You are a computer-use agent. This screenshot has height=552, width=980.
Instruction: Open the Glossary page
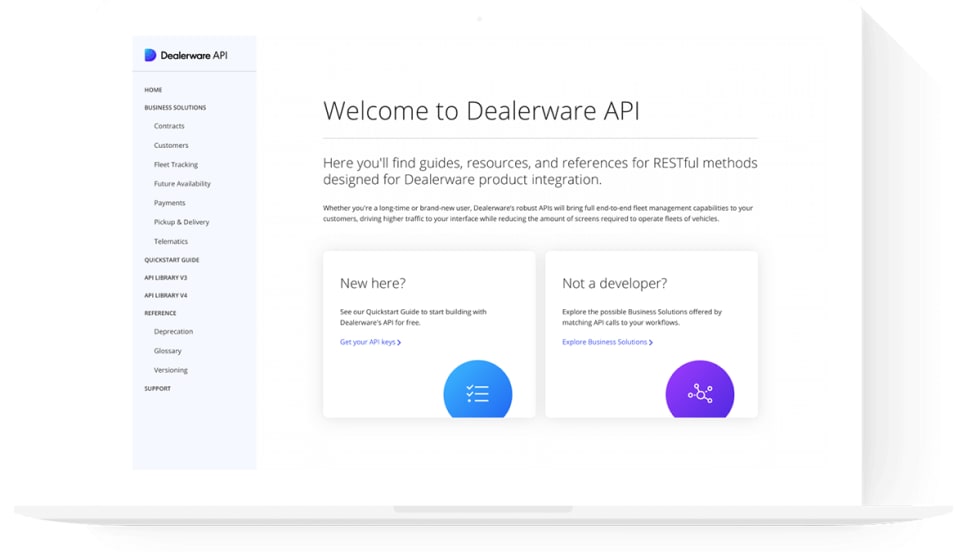168,351
